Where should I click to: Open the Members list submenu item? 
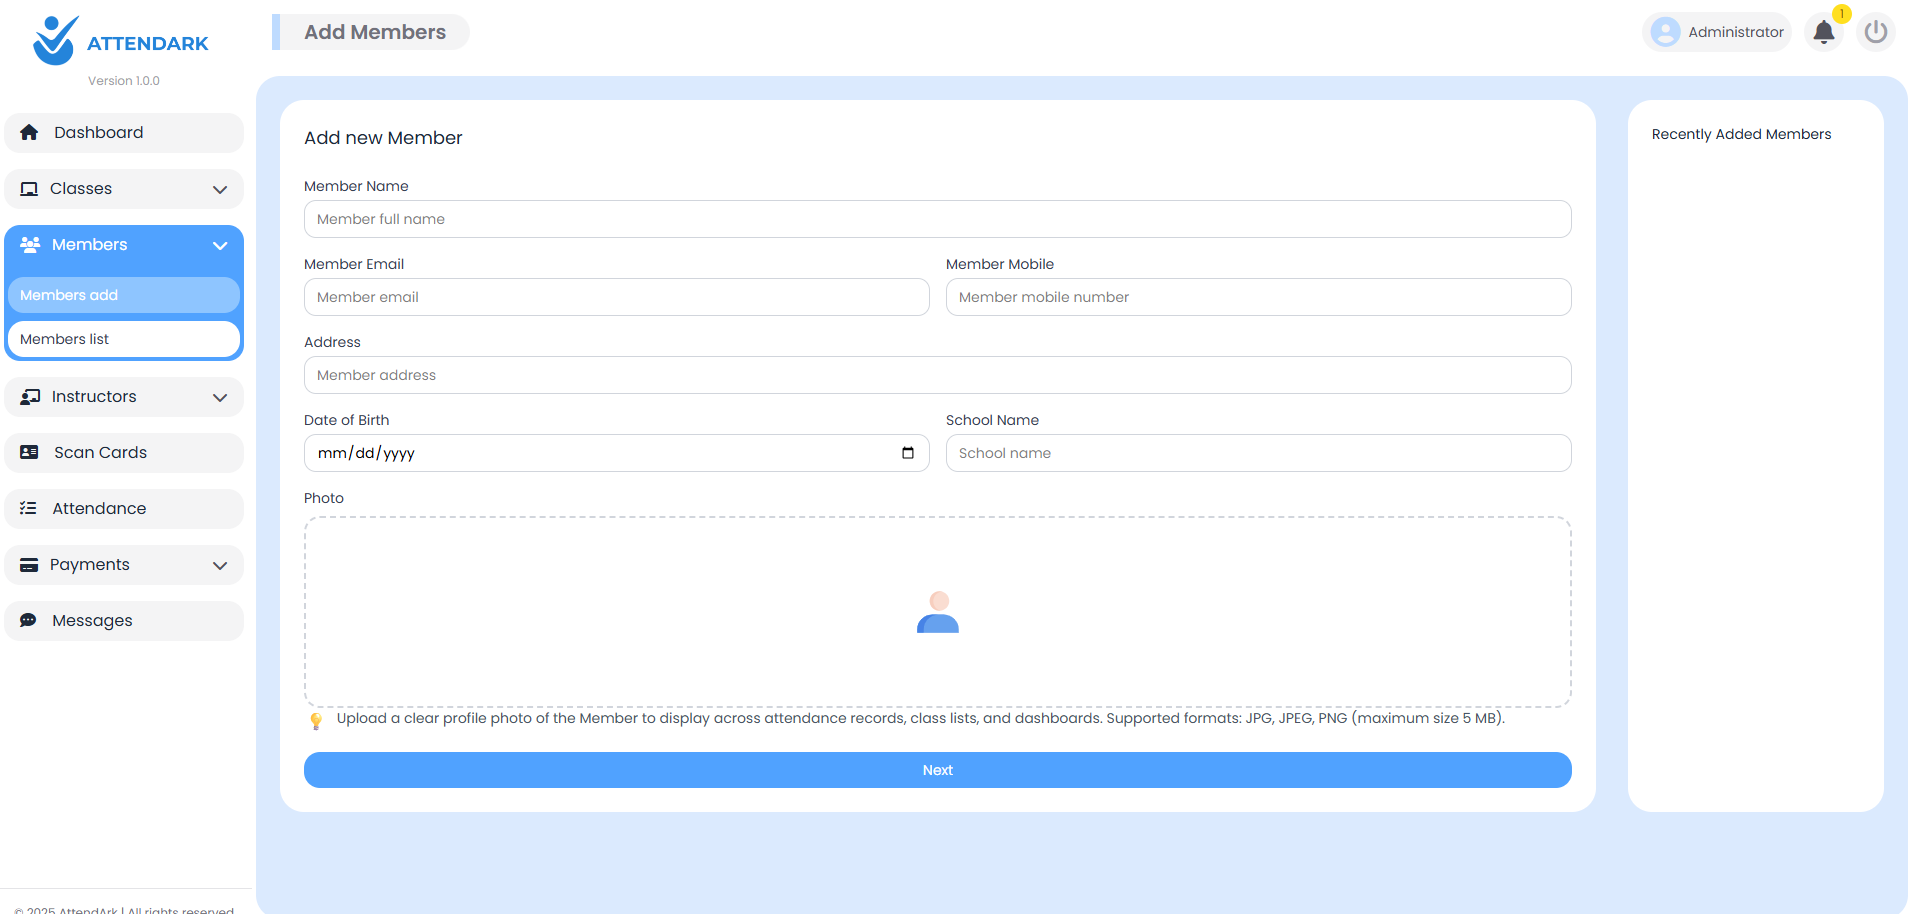tap(123, 339)
